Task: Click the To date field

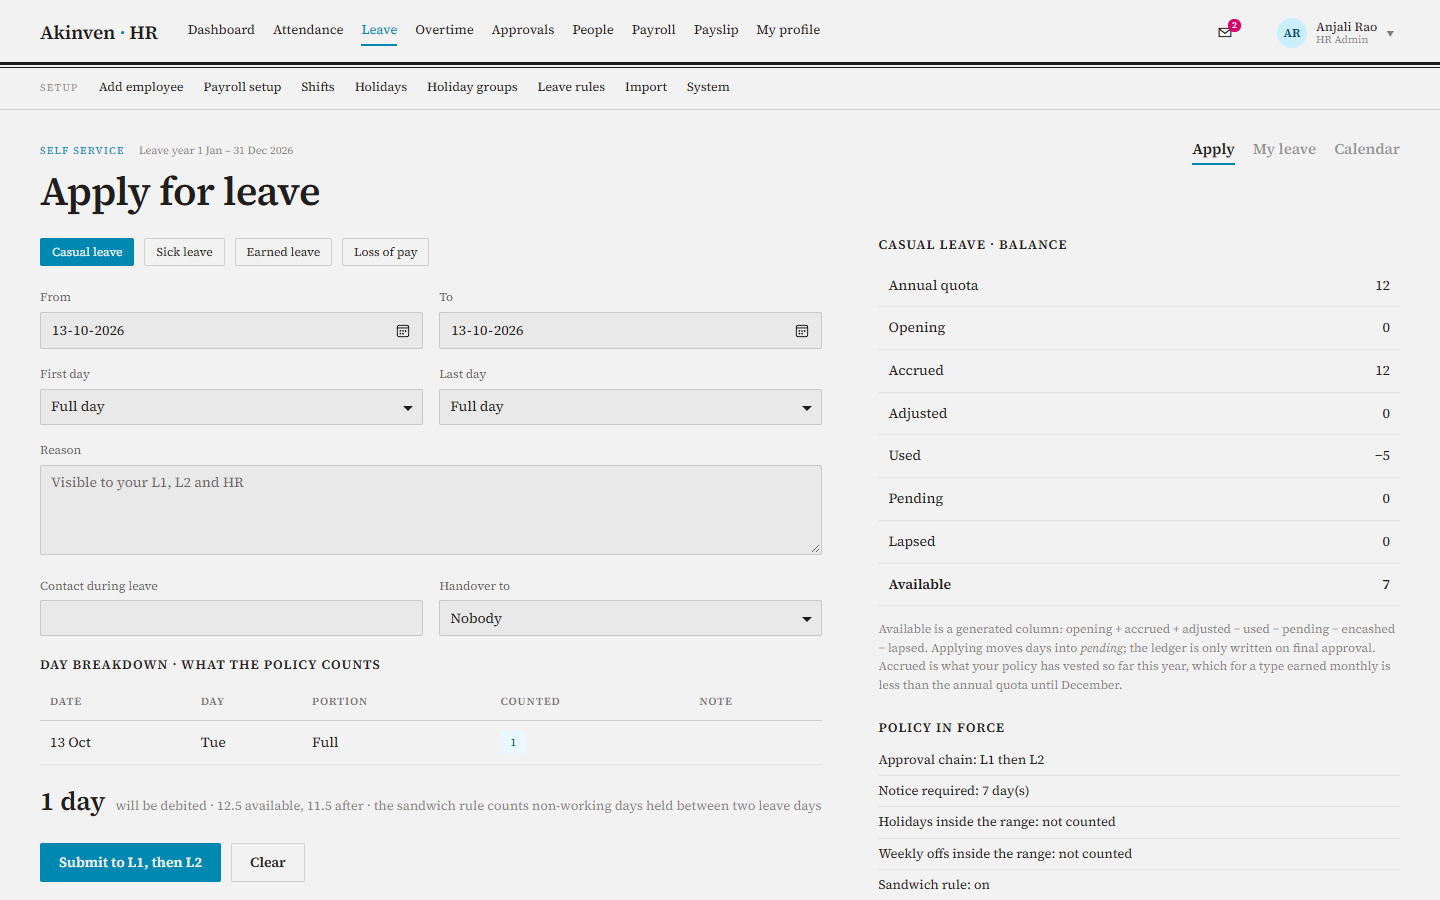Action: (630, 331)
